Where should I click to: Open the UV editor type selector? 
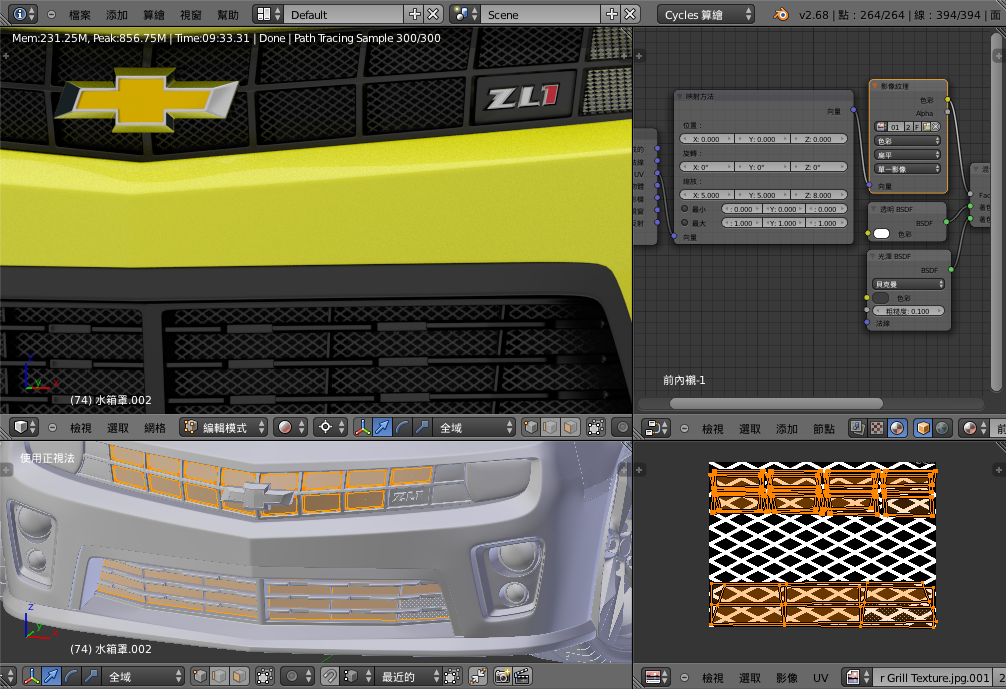[x=656, y=677]
